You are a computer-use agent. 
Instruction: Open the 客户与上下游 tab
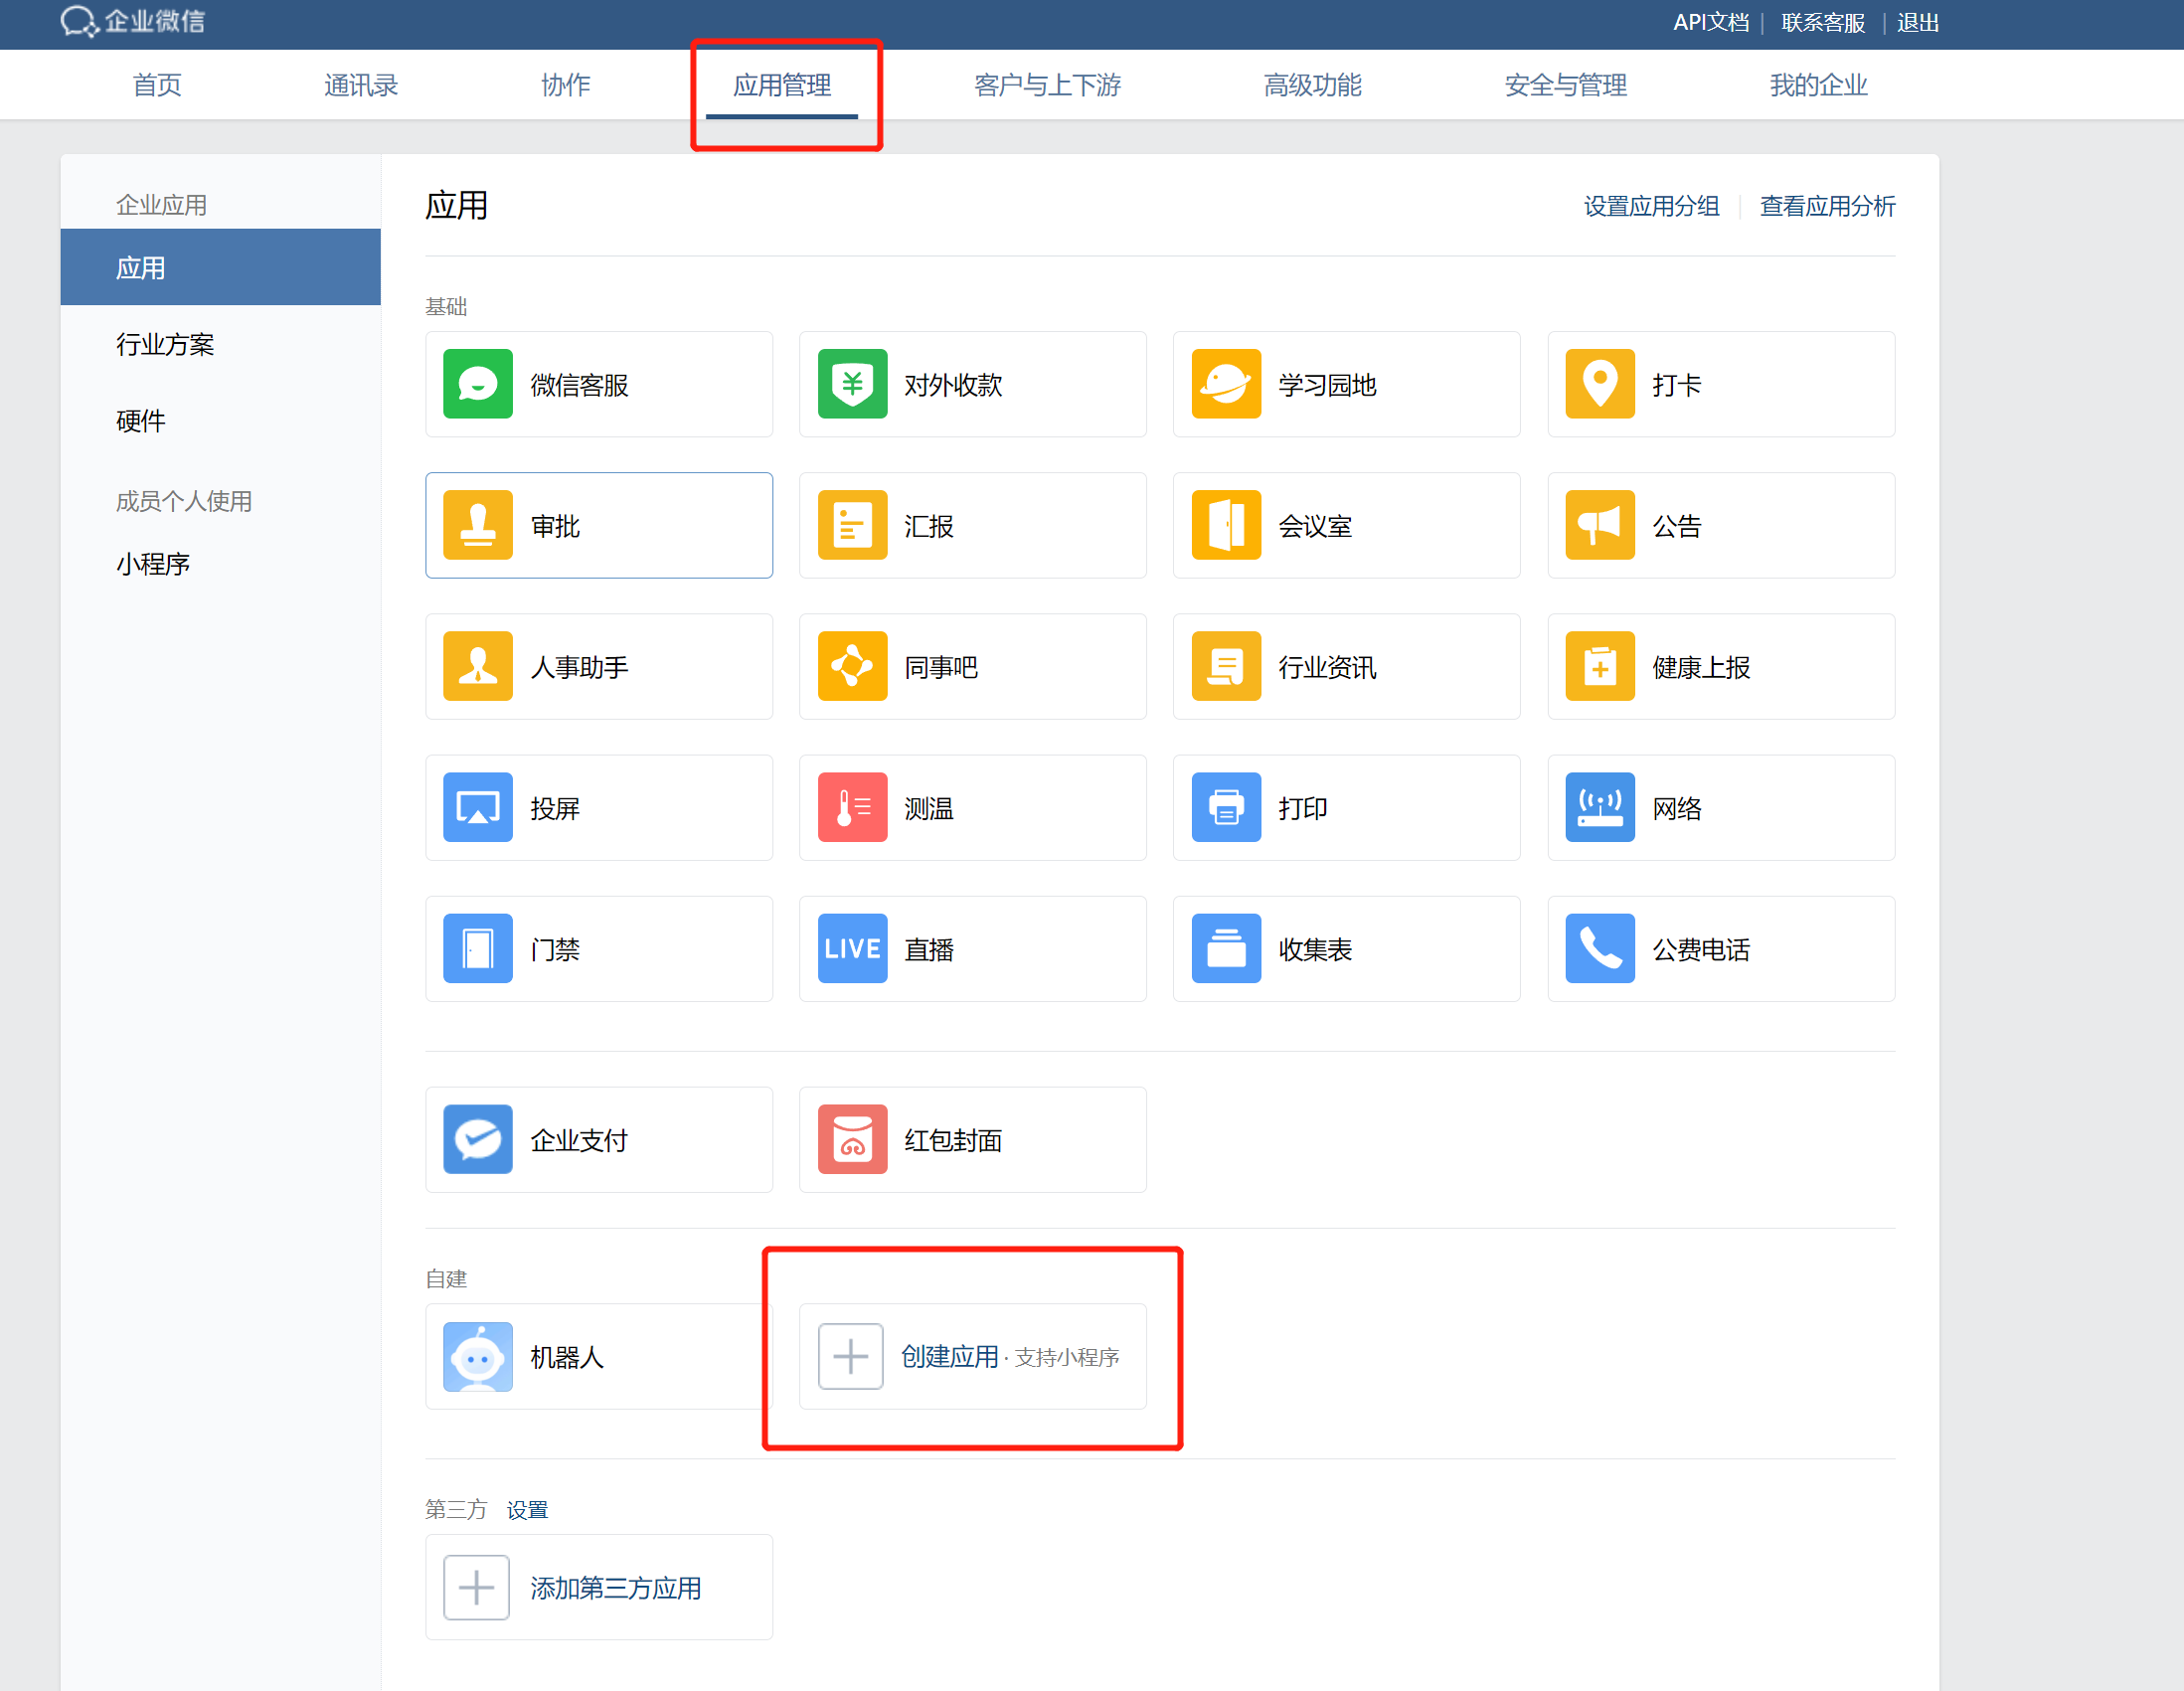[x=1047, y=86]
